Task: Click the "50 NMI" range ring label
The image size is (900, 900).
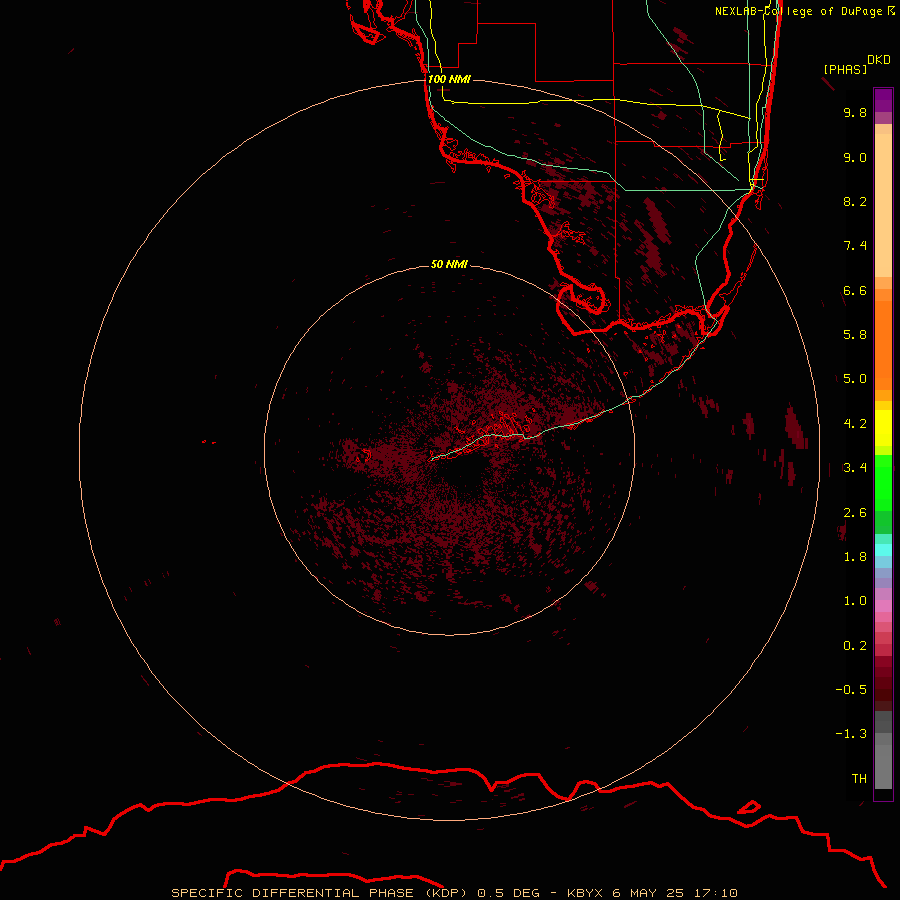Action: pos(449,265)
